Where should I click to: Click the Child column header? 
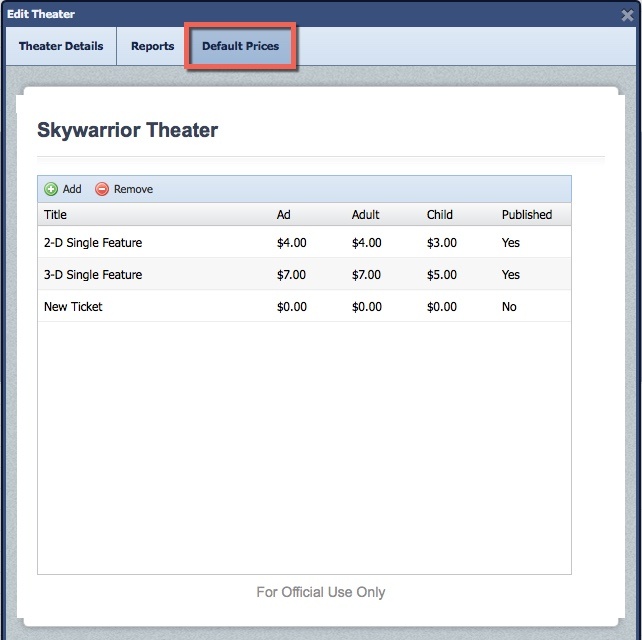pyautogui.click(x=439, y=214)
